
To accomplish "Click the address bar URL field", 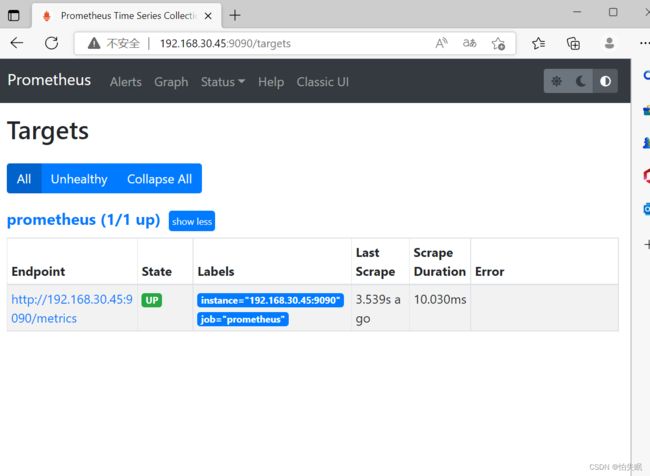I will coord(294,43).
